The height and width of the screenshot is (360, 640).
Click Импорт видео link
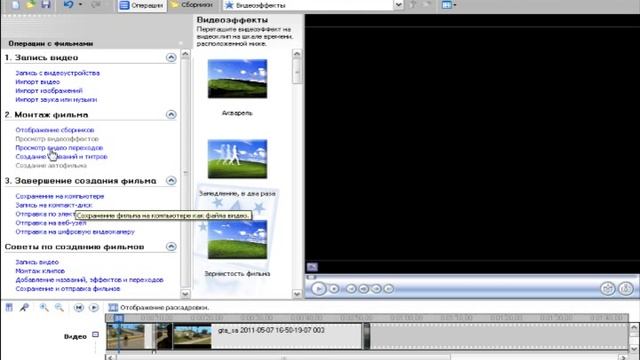[x=38, y=82]
